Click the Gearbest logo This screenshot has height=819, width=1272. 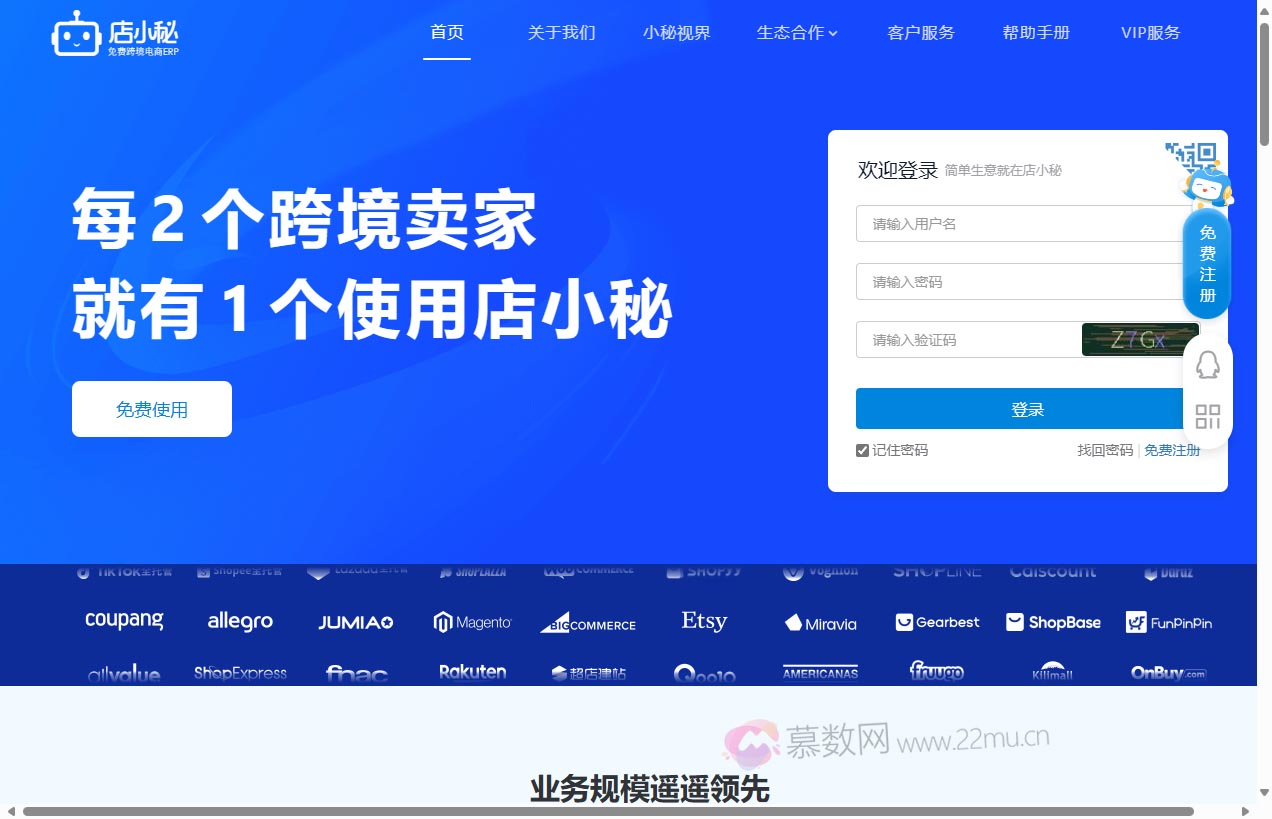tap(936, 622)
